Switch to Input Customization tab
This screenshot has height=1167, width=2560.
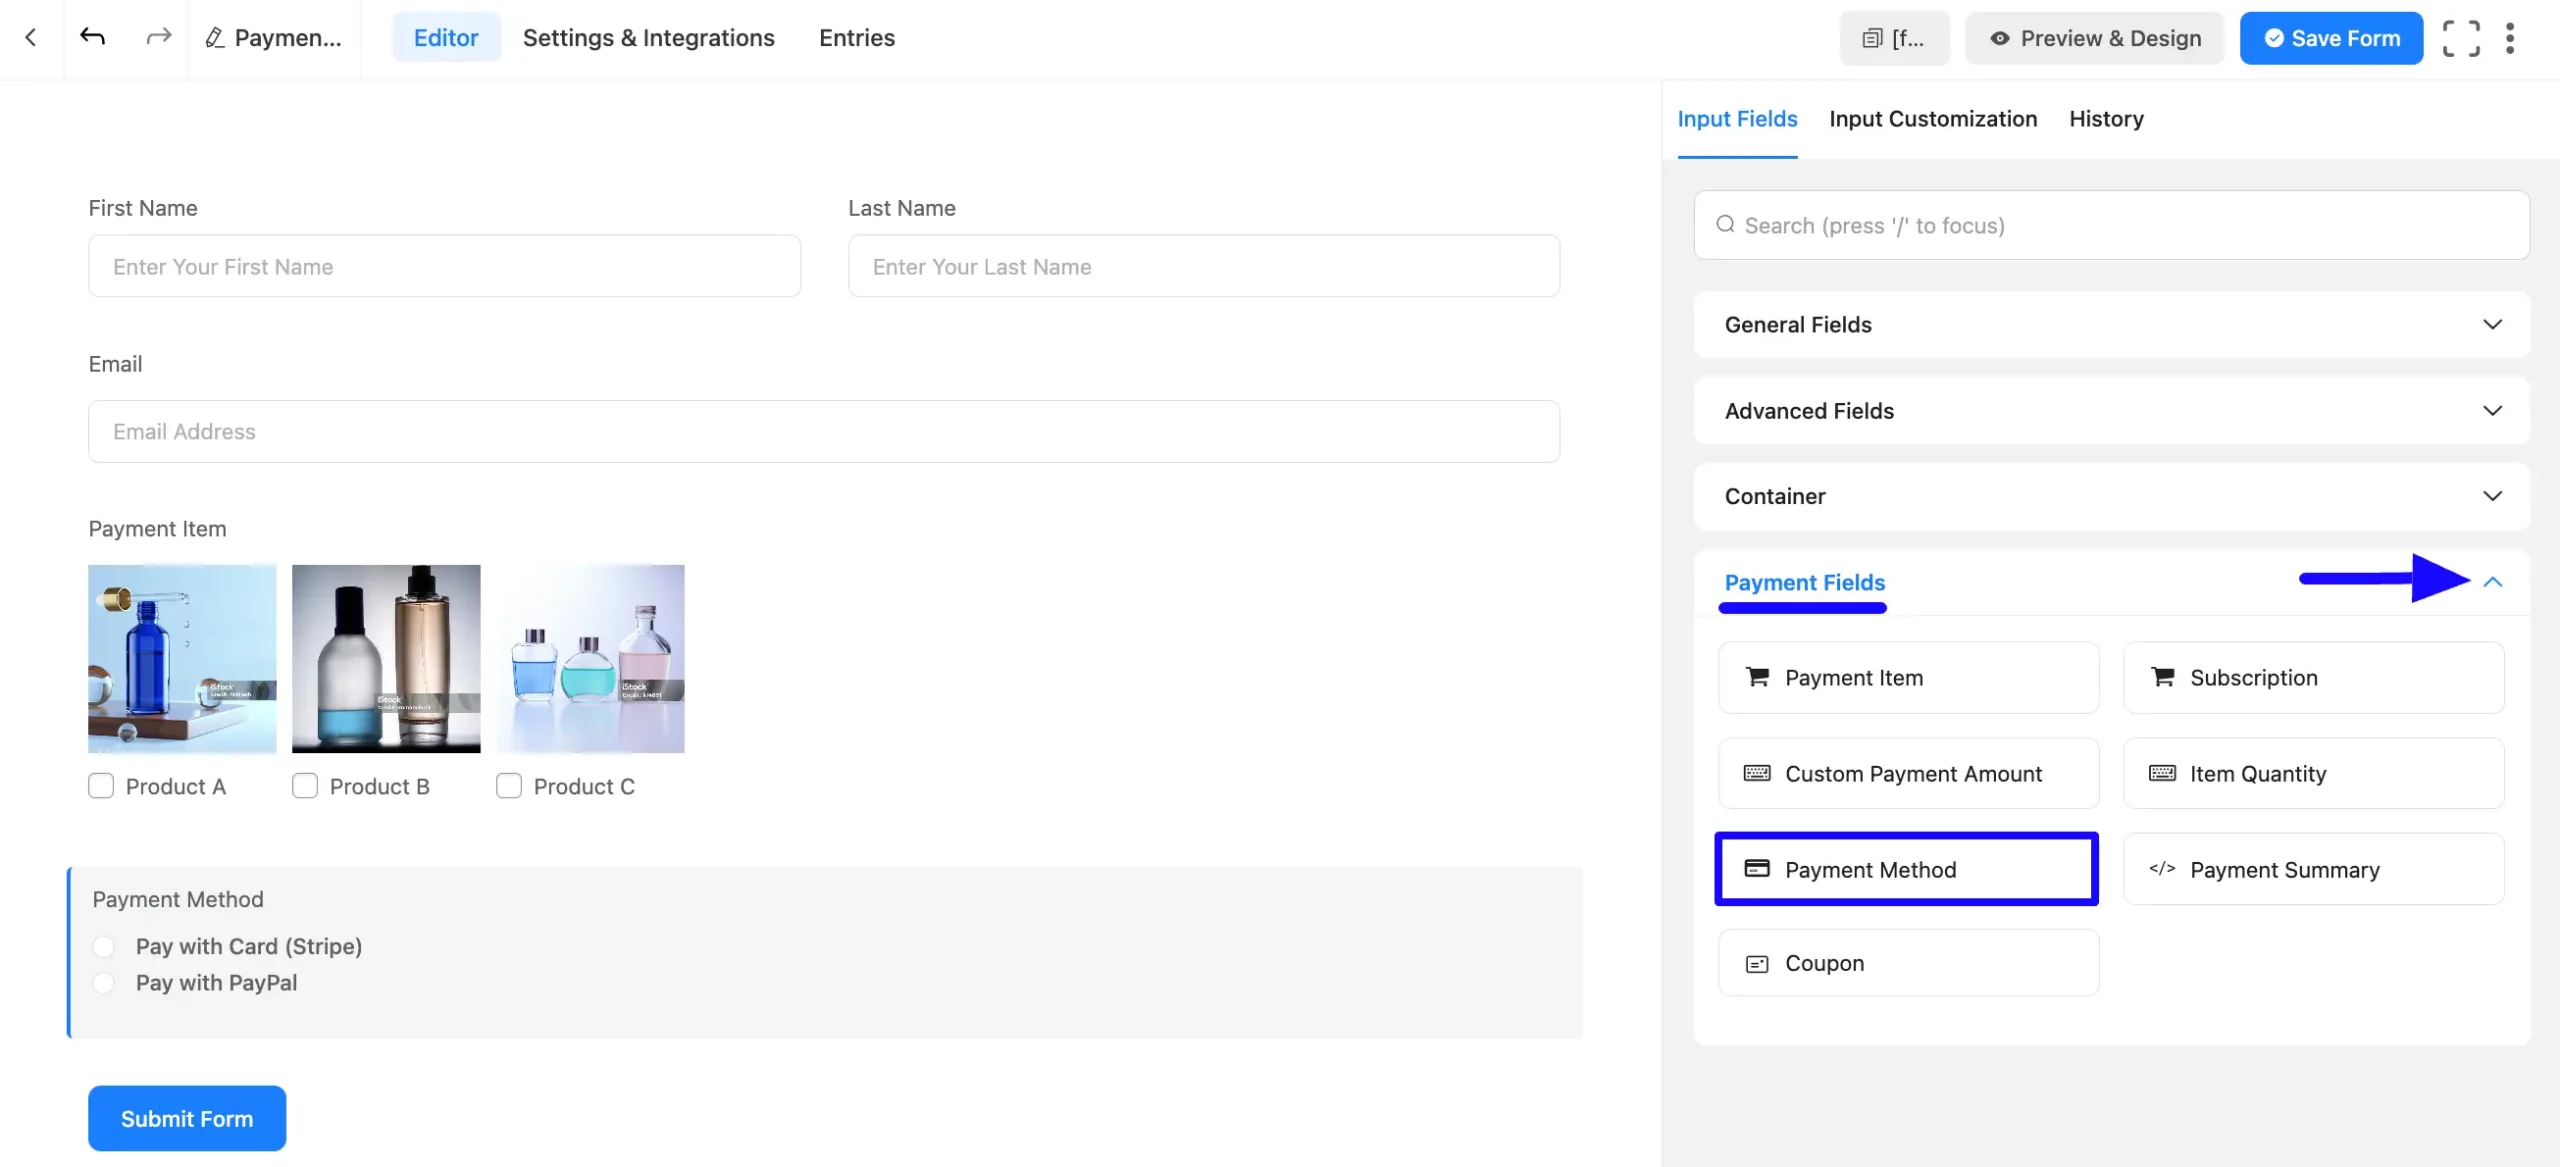pos(1933,119)
